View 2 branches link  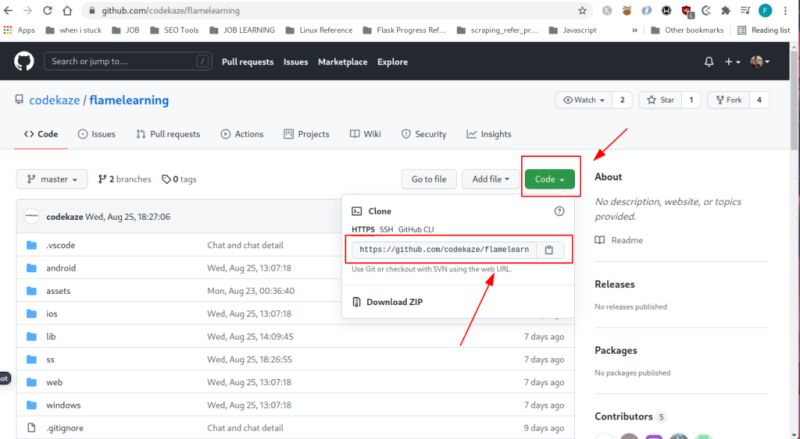[124, 179]
